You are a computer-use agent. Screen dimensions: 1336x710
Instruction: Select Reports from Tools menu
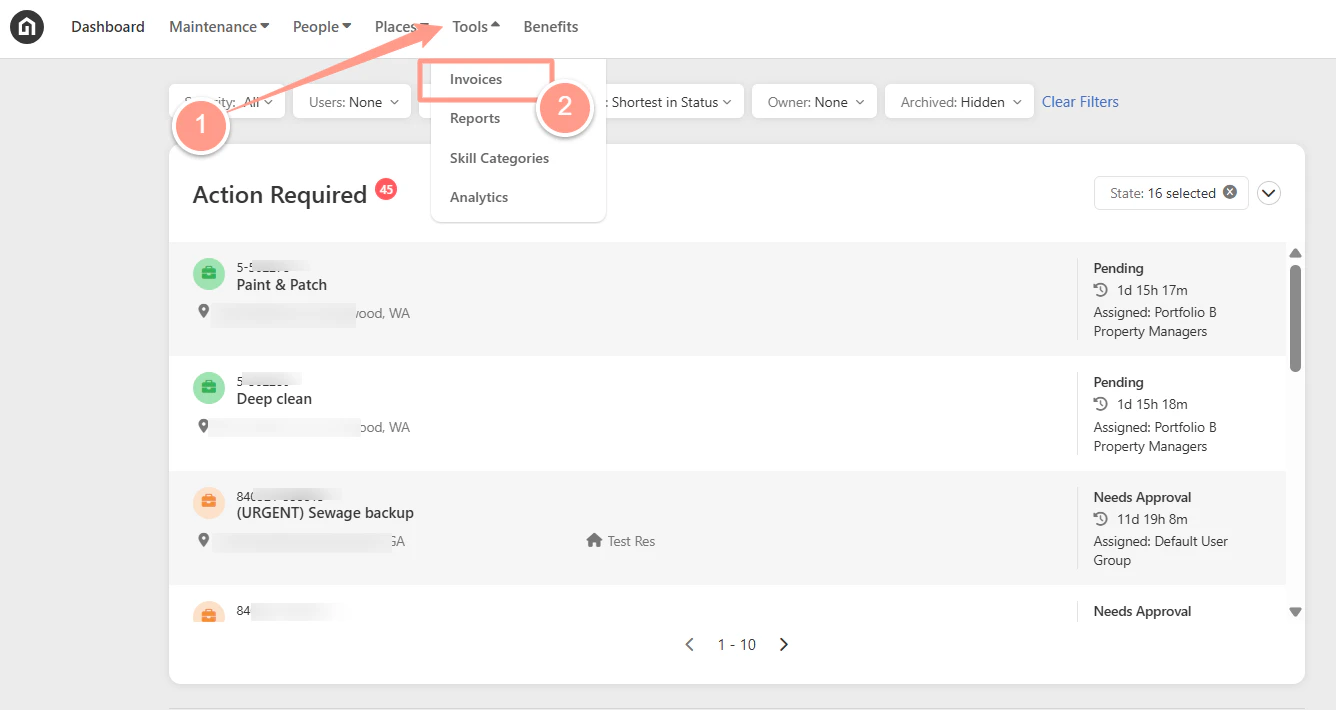click(475, 118)
